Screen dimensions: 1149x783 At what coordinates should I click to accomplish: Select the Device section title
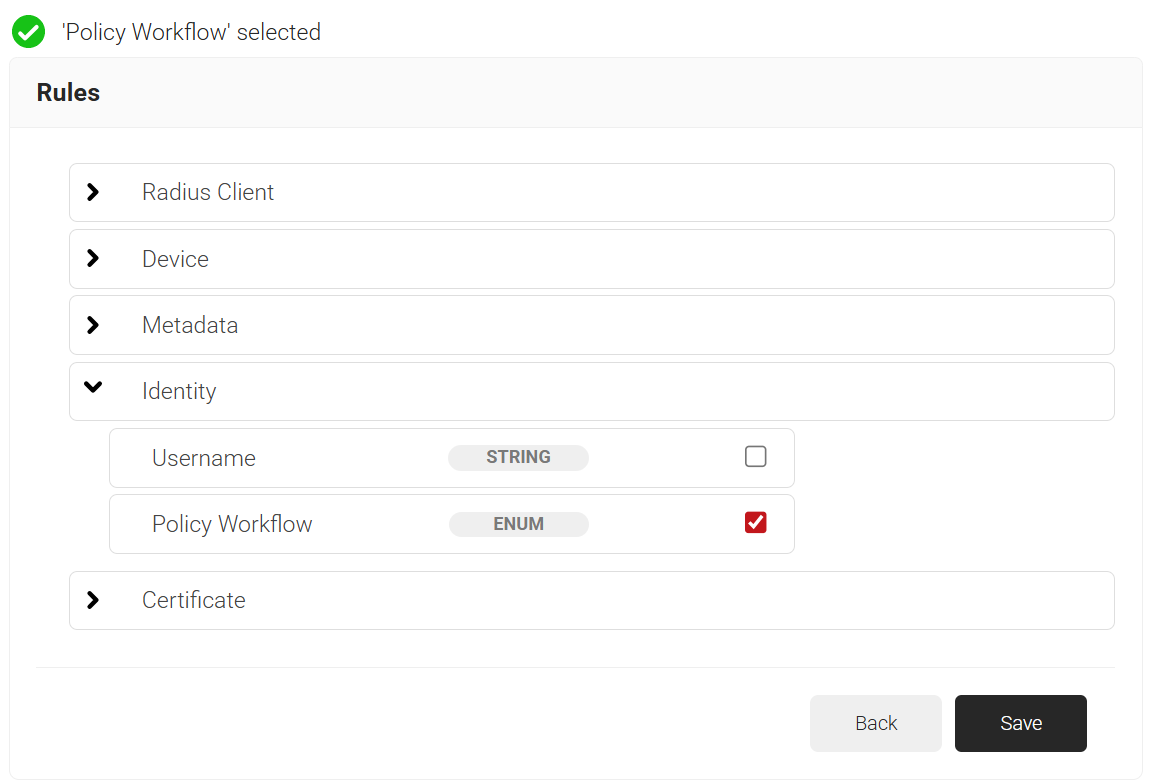point(175,259)
